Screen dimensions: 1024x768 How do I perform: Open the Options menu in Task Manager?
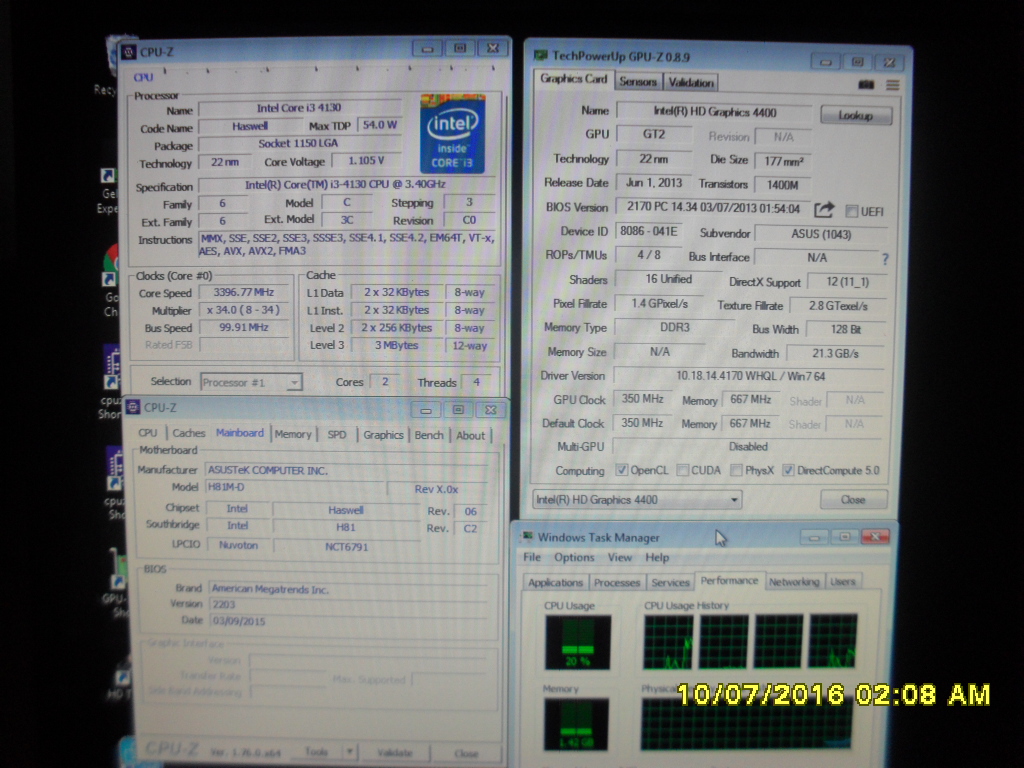click(x=574, y=557)
